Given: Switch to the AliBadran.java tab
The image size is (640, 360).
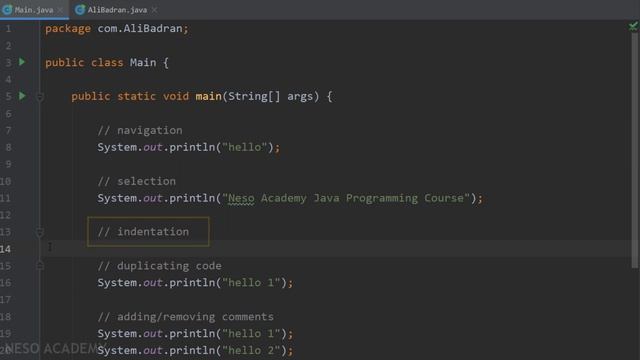Looking at the screenshot, I should 117,10.
